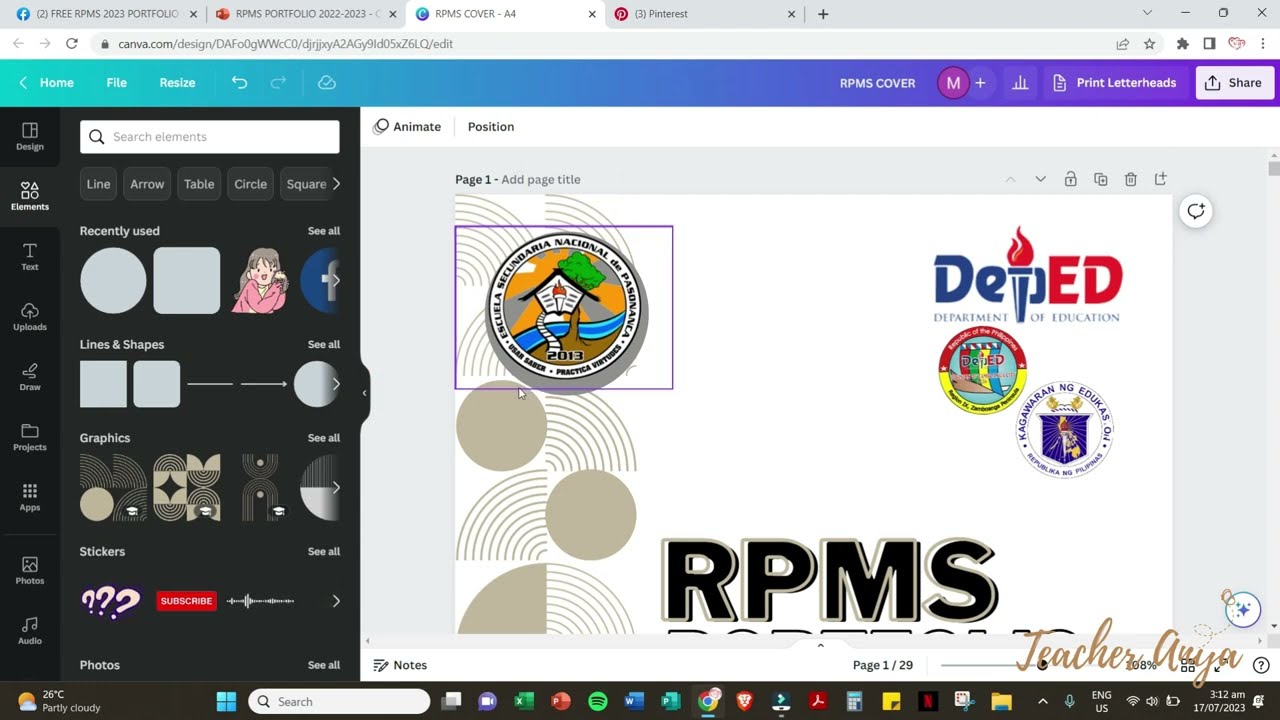Viewport: 1280px width, 720px height.
Task: Show more Recently used items
Action: [x=336, y=280]
